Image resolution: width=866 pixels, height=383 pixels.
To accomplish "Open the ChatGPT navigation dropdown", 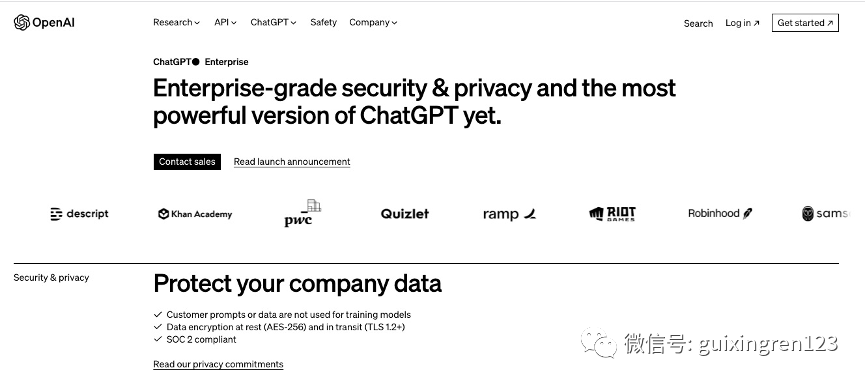I will coord(273,23).
